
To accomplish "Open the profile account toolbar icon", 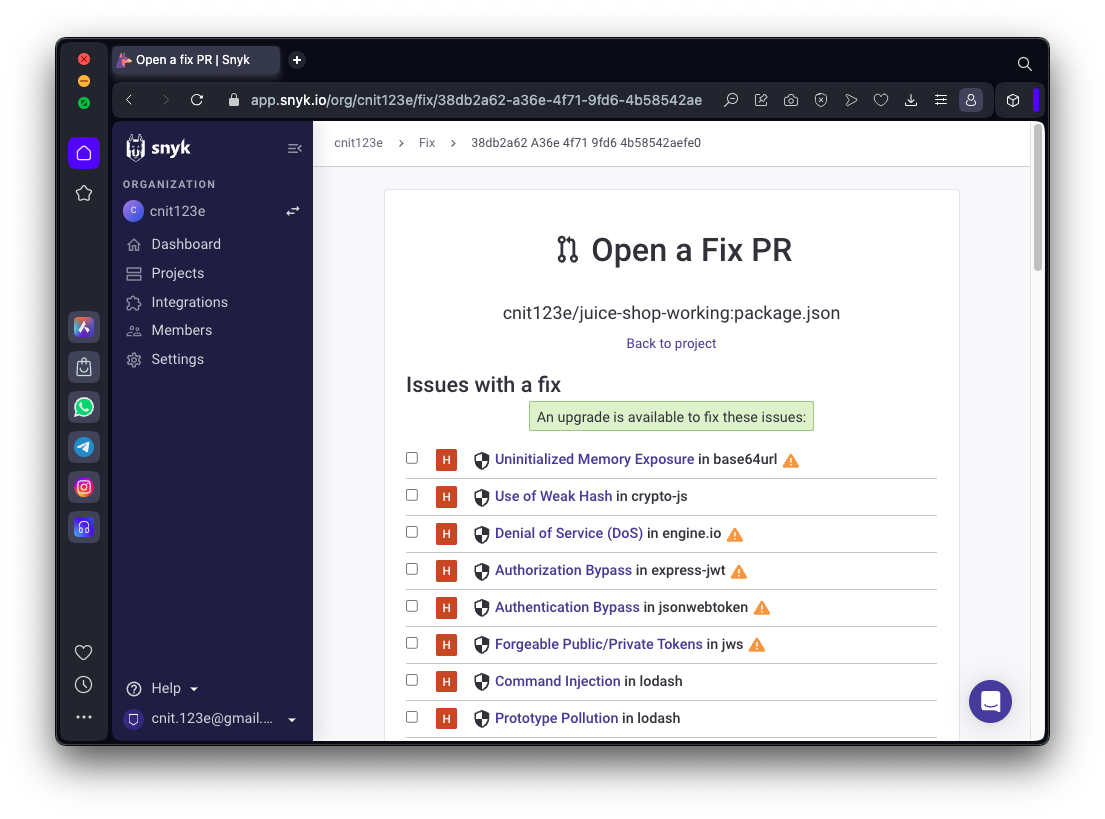I will coord(970,100).
